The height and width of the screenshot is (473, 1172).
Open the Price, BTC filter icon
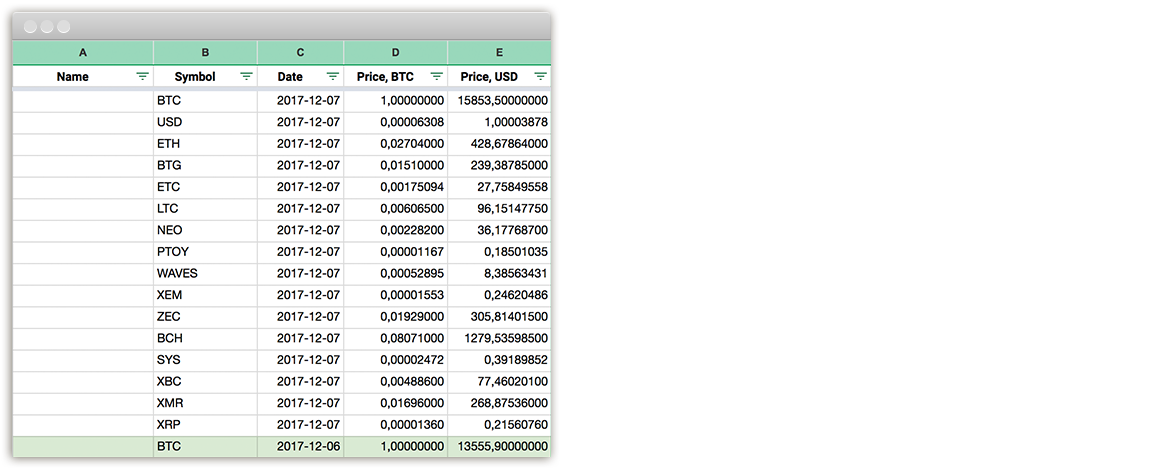[x=437, y=76]
